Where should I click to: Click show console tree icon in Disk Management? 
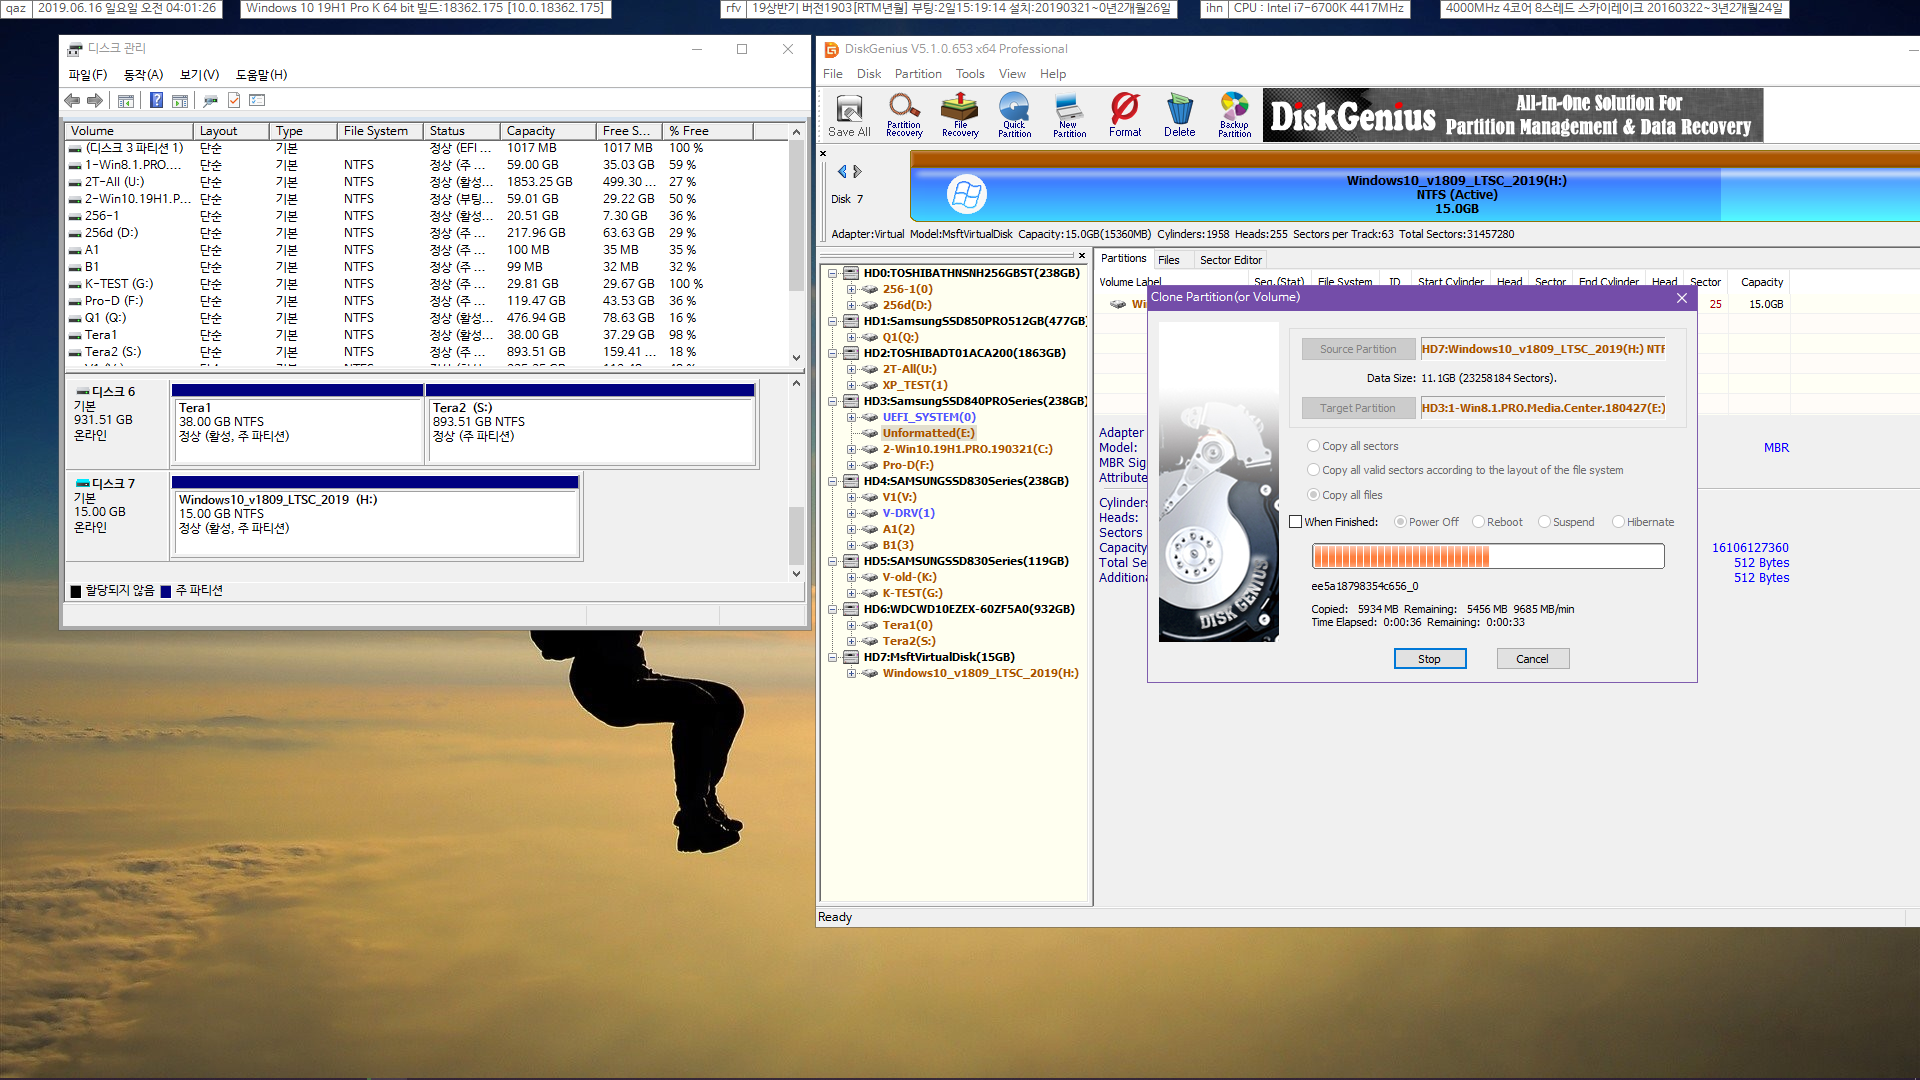pyautogui.click(x=126, y=100)
